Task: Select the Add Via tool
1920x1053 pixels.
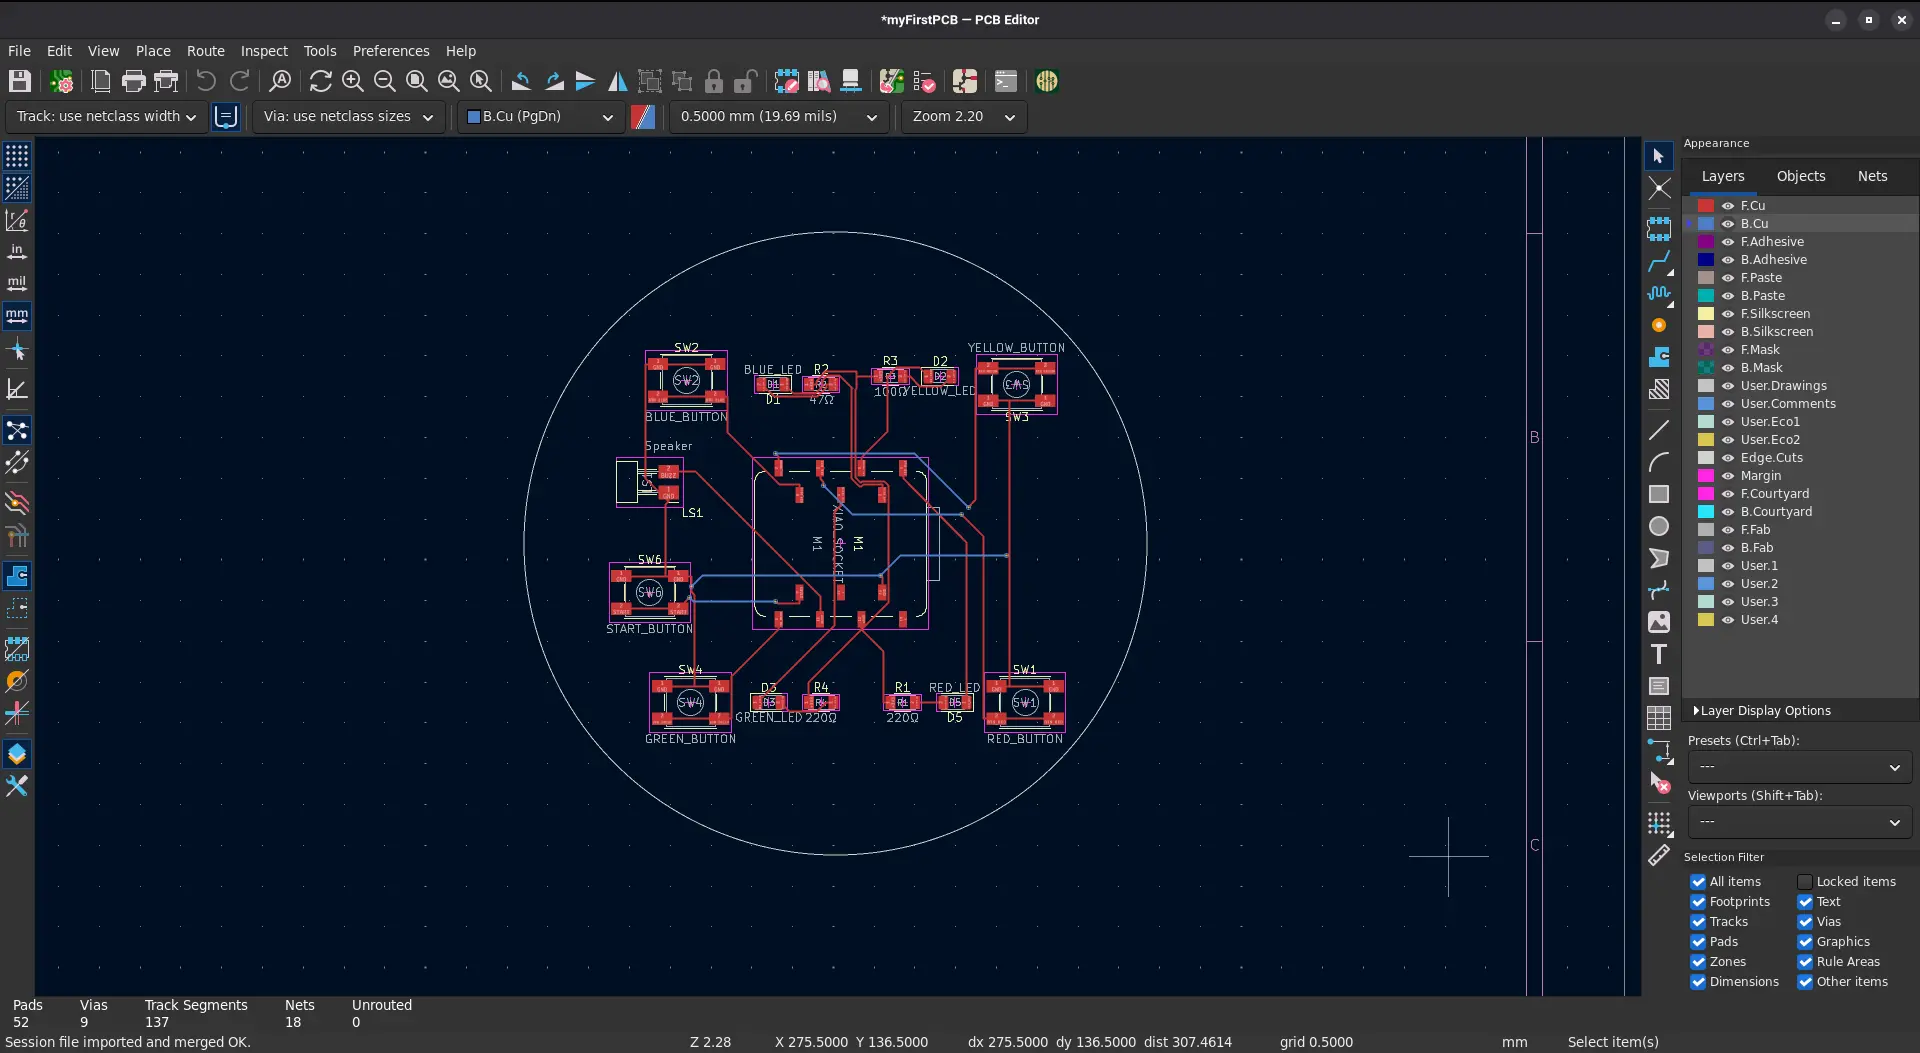Action: 1660,326
